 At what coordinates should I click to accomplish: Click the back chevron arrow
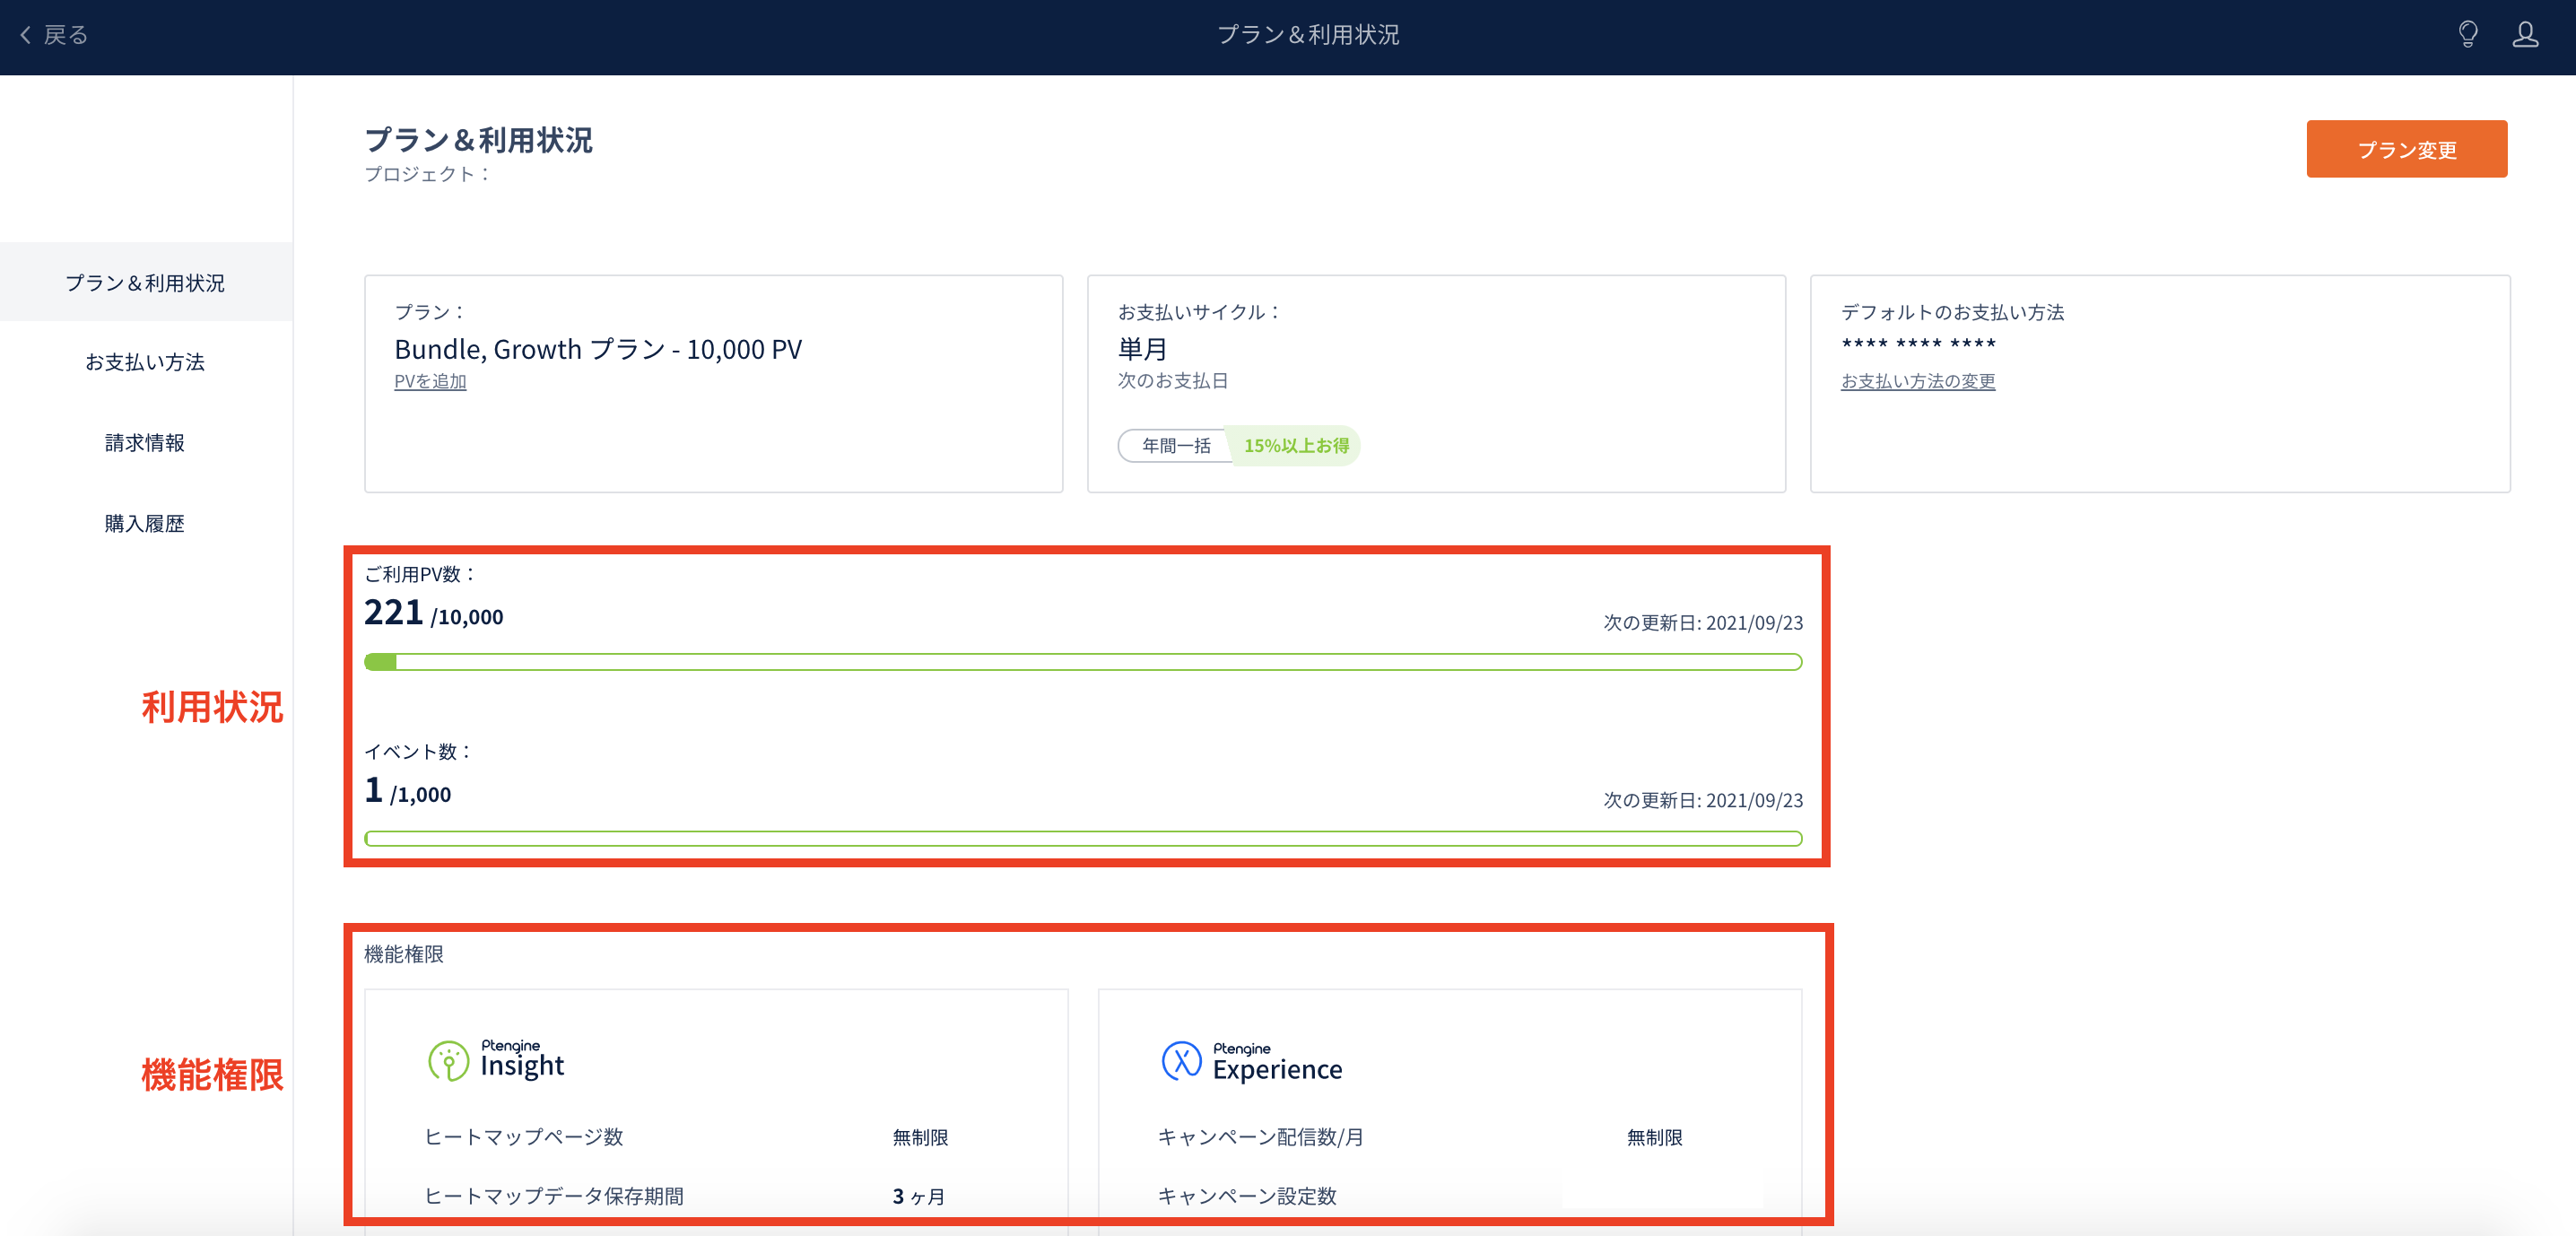tap(26, 35)
